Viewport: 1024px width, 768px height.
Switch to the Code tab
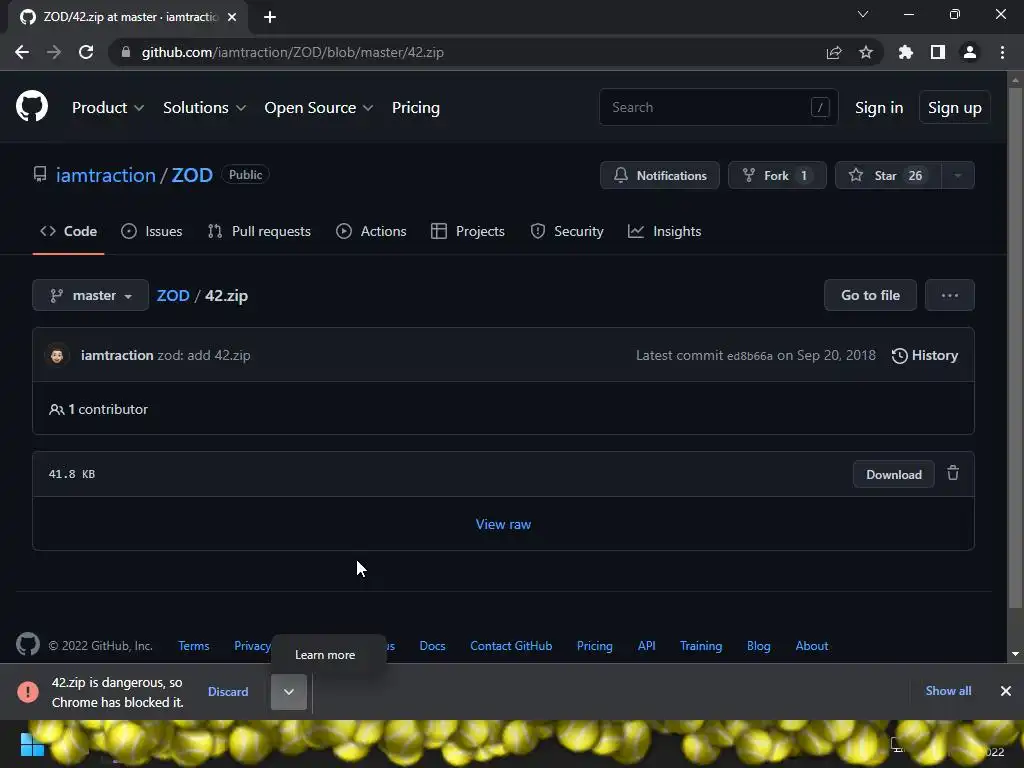pyautogui.click(x=69, y=231)
